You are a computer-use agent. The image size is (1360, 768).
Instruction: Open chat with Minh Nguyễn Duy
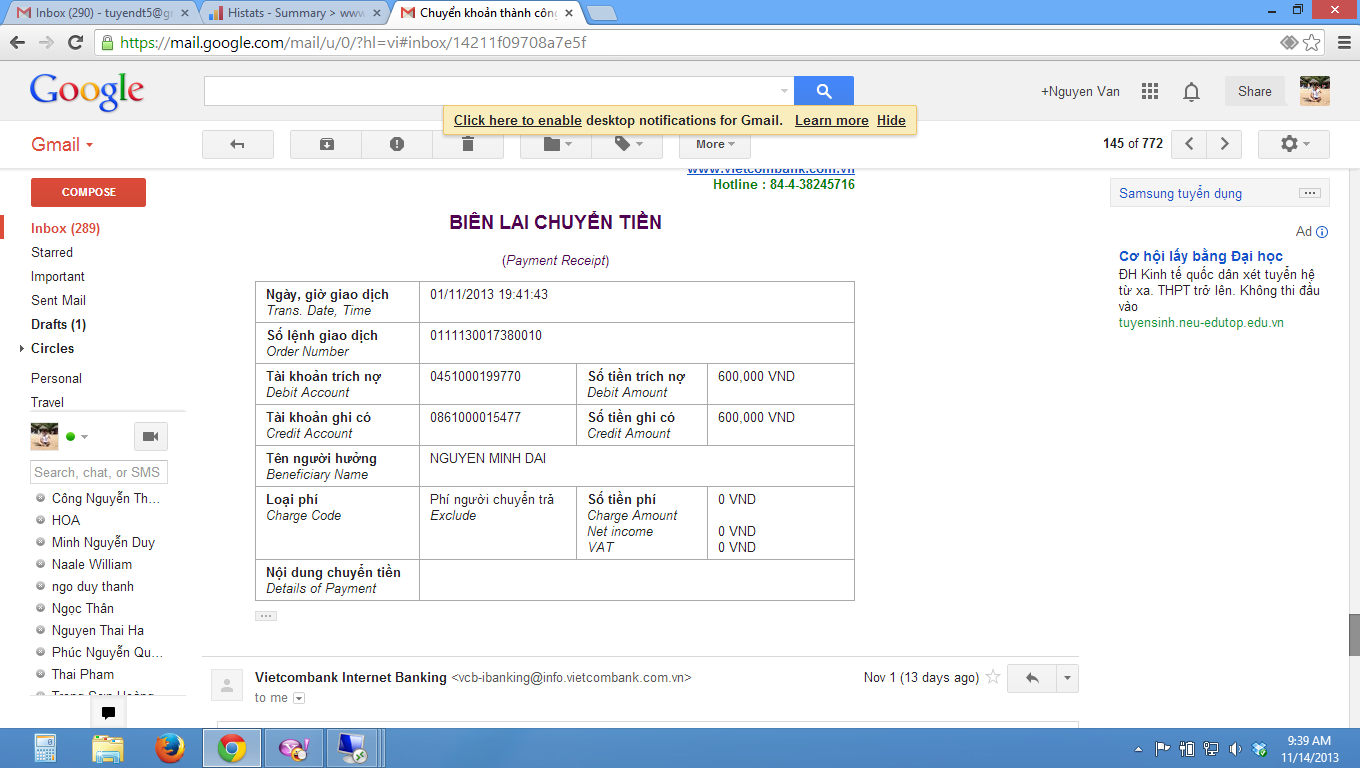pos(103,542)
